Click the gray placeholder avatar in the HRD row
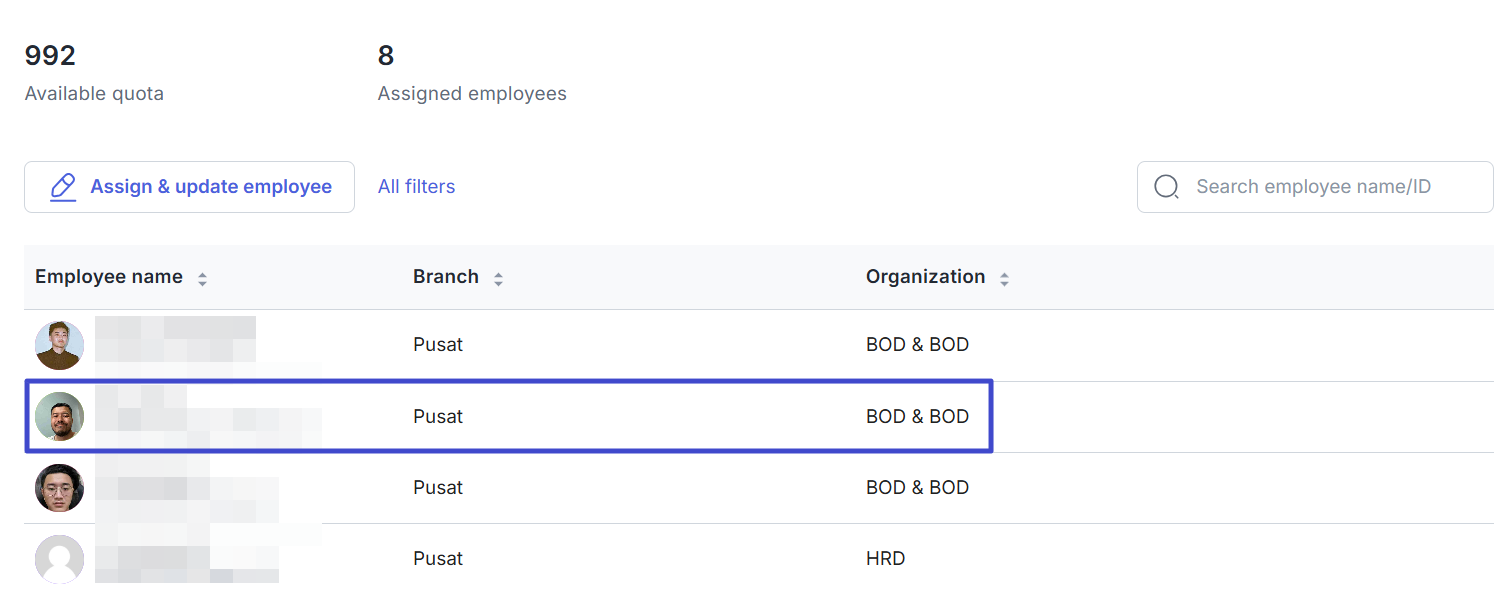The width and height of the screenshot is (1512, 589). pos(59,559)
